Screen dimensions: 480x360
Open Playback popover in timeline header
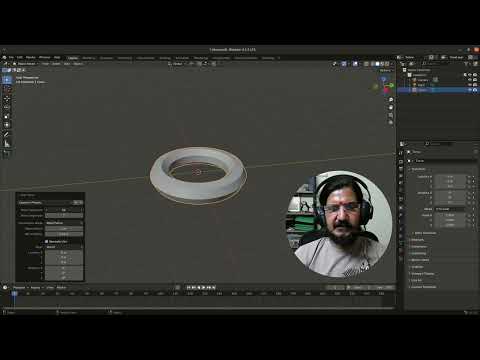(20, 287)
